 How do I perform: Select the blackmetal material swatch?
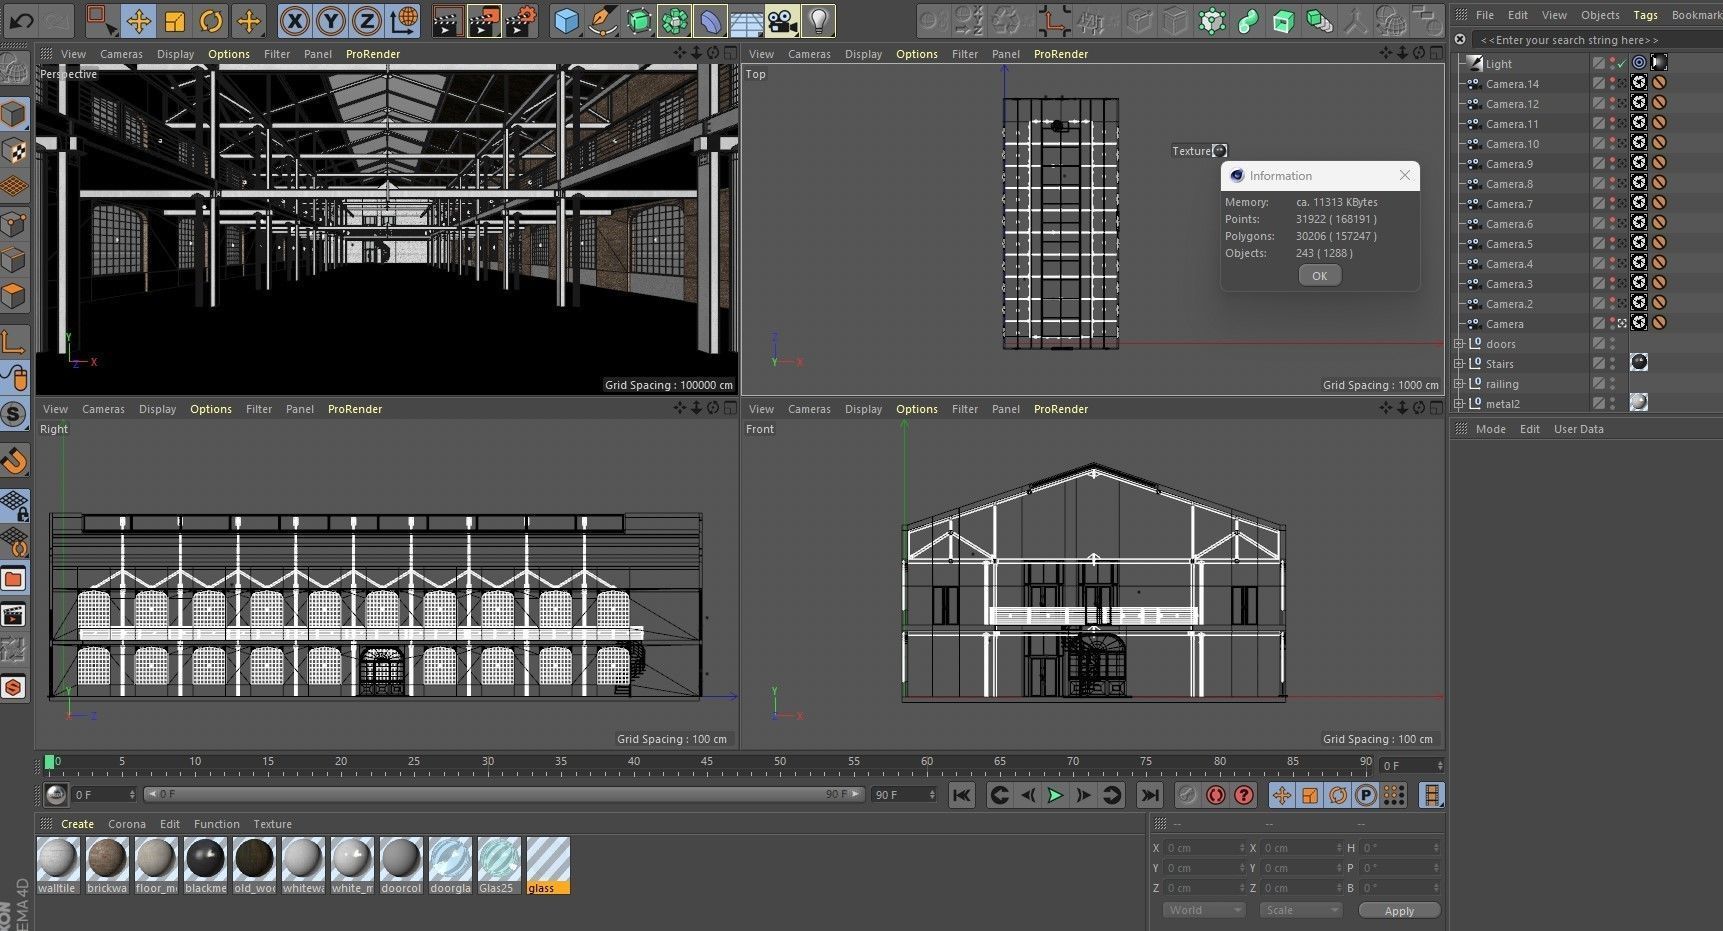205,865
